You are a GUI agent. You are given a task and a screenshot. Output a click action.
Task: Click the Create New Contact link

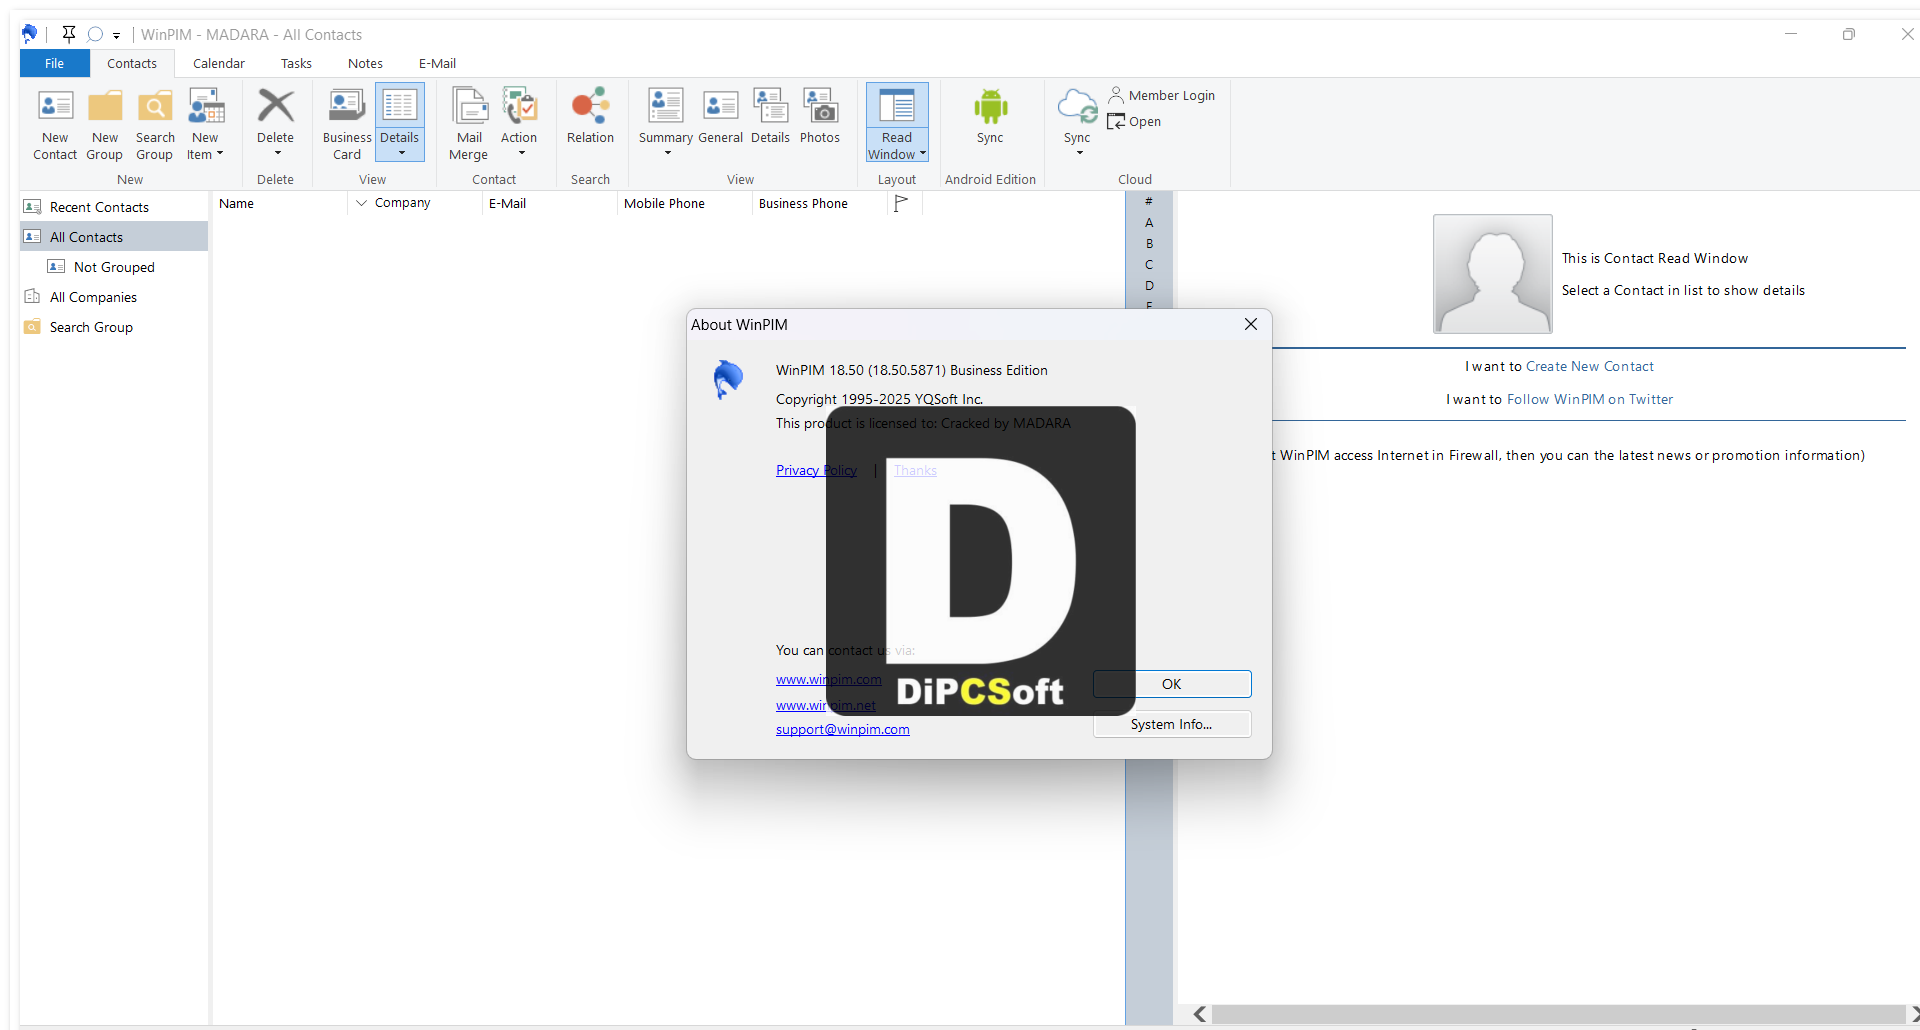tap(1589, 366)
